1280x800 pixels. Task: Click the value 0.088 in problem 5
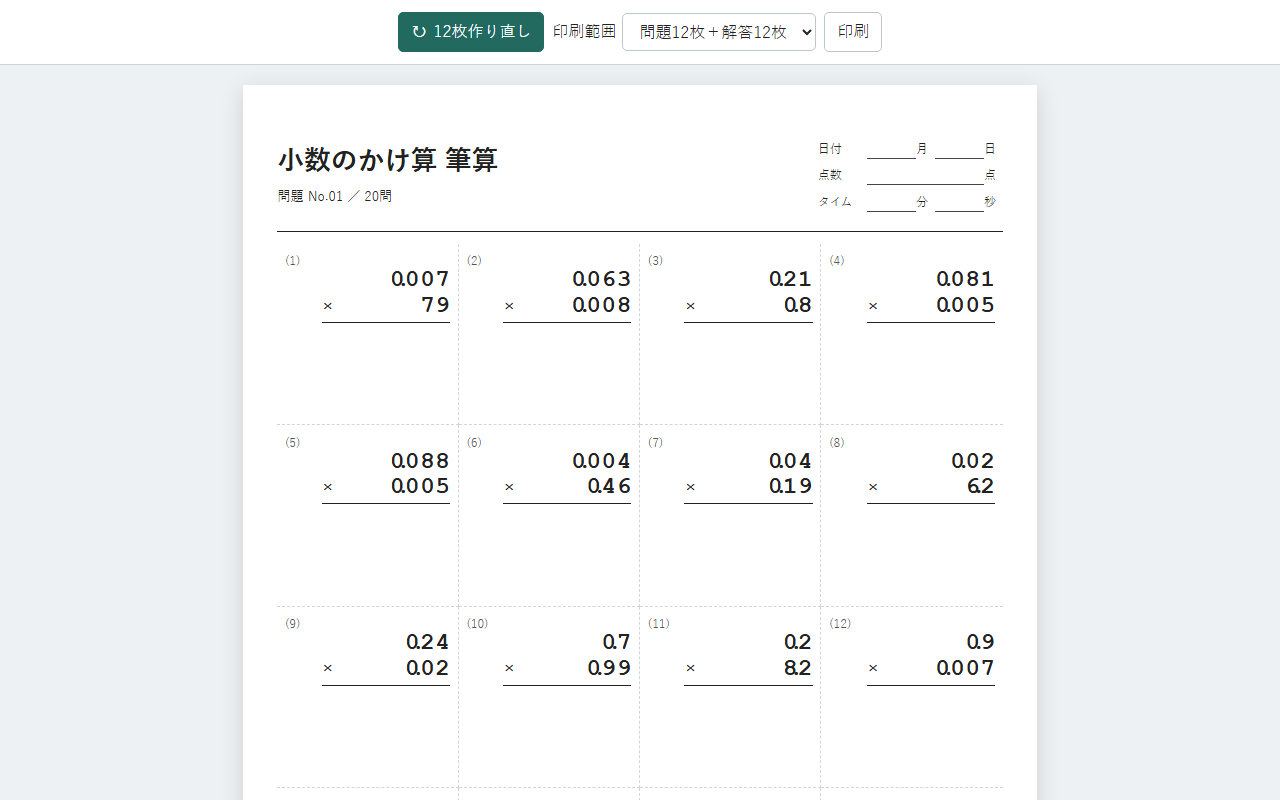coord(420,461)
